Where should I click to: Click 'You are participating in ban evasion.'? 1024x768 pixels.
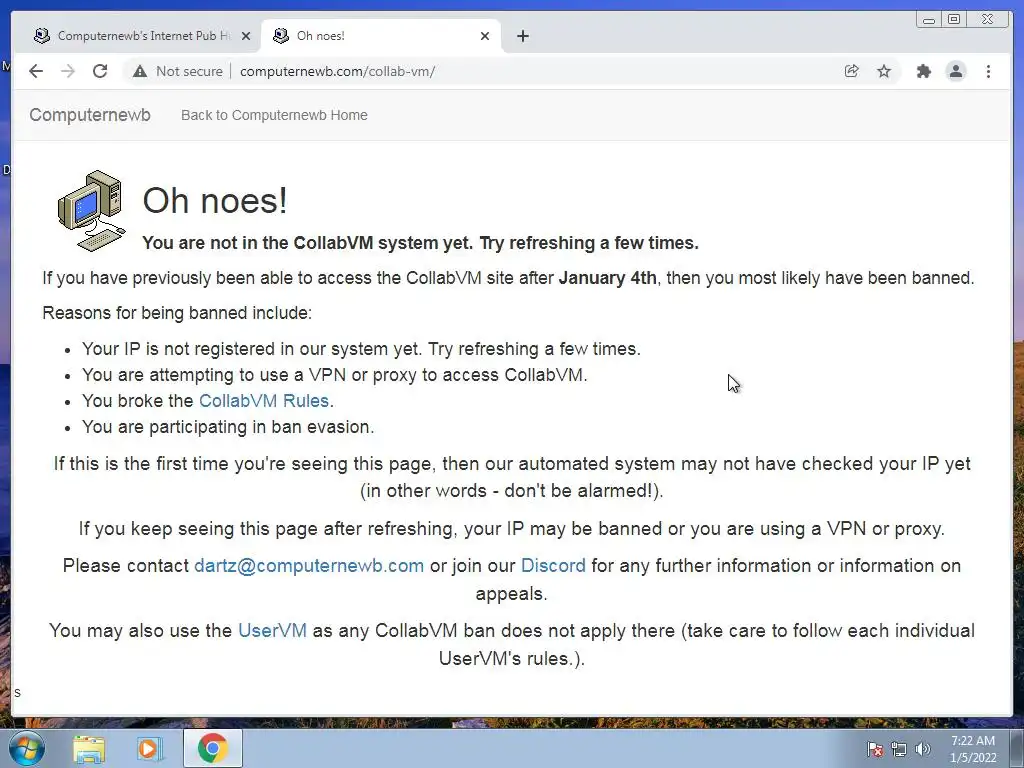[228, 427]
